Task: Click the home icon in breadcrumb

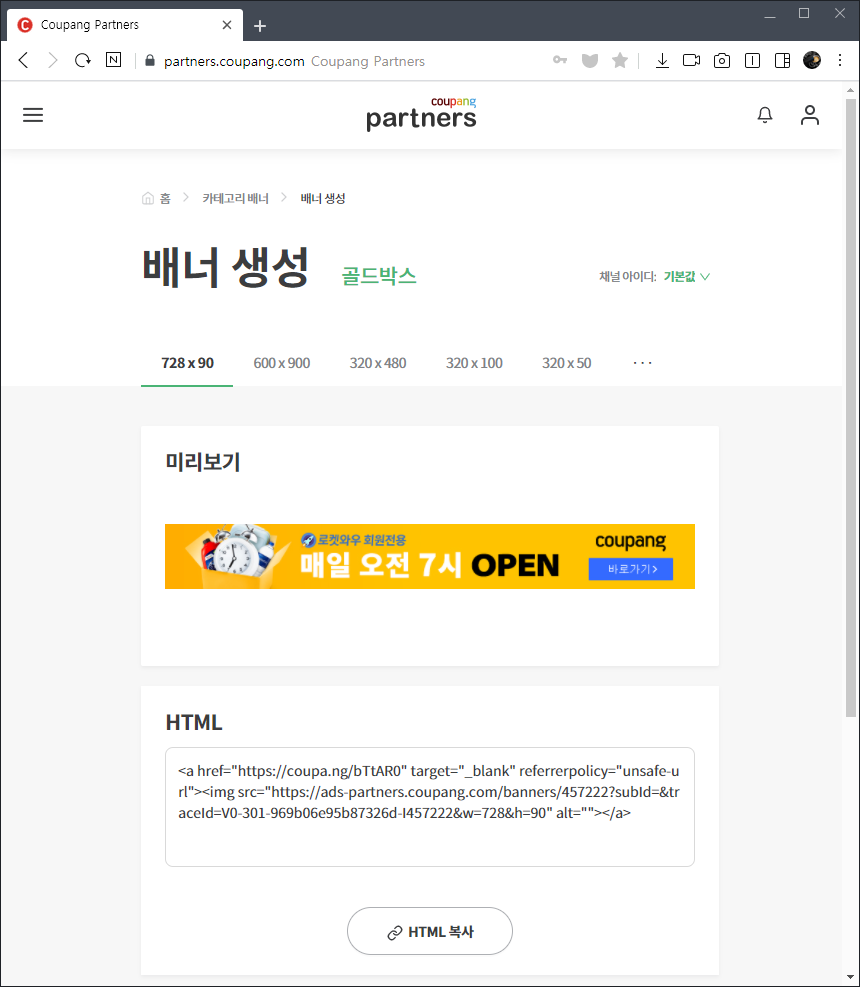Action: pyautogui.click(x=148, y=198)
